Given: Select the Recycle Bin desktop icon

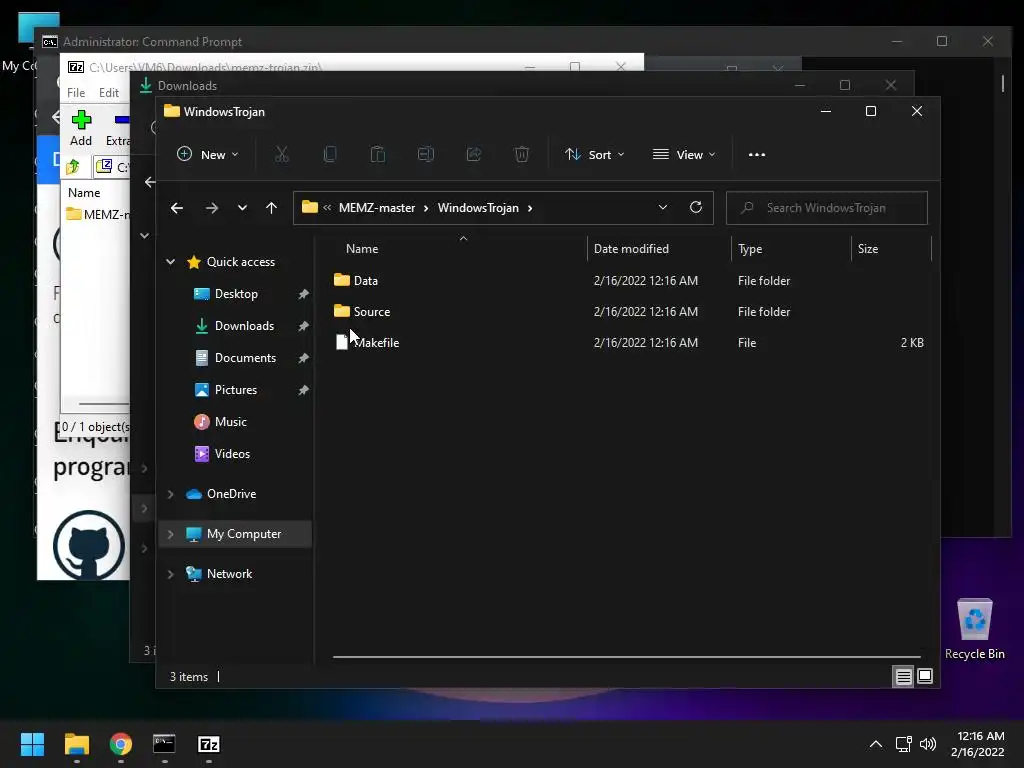Looking at the screenshot, I should [974, 629].
